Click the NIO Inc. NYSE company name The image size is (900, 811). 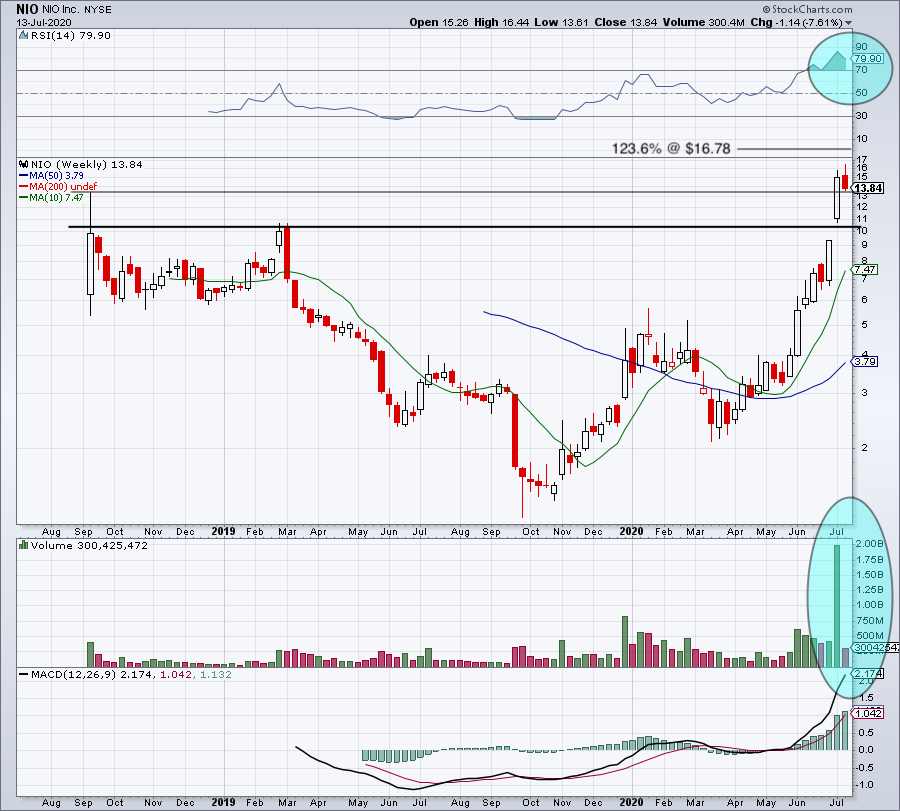77,10
